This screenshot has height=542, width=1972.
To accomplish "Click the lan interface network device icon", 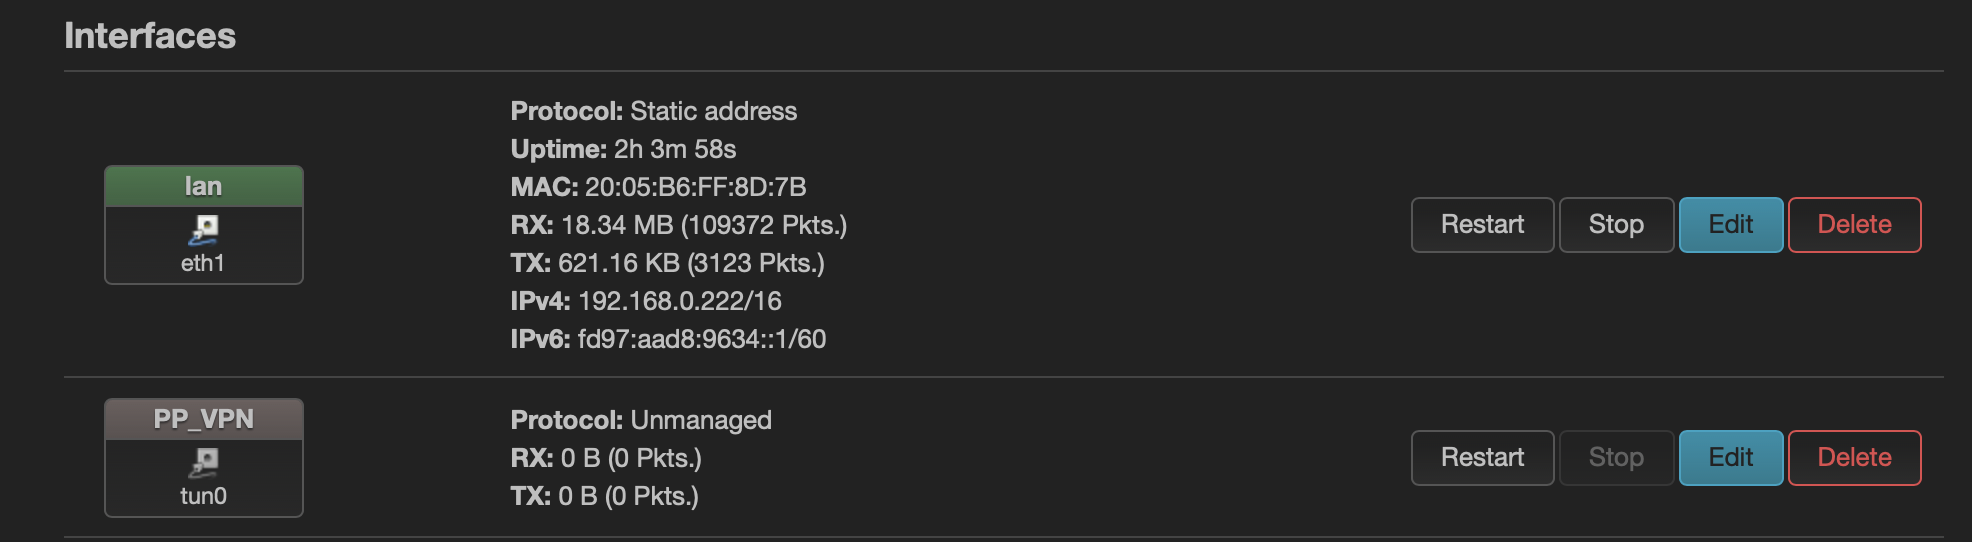I will 204,230.
